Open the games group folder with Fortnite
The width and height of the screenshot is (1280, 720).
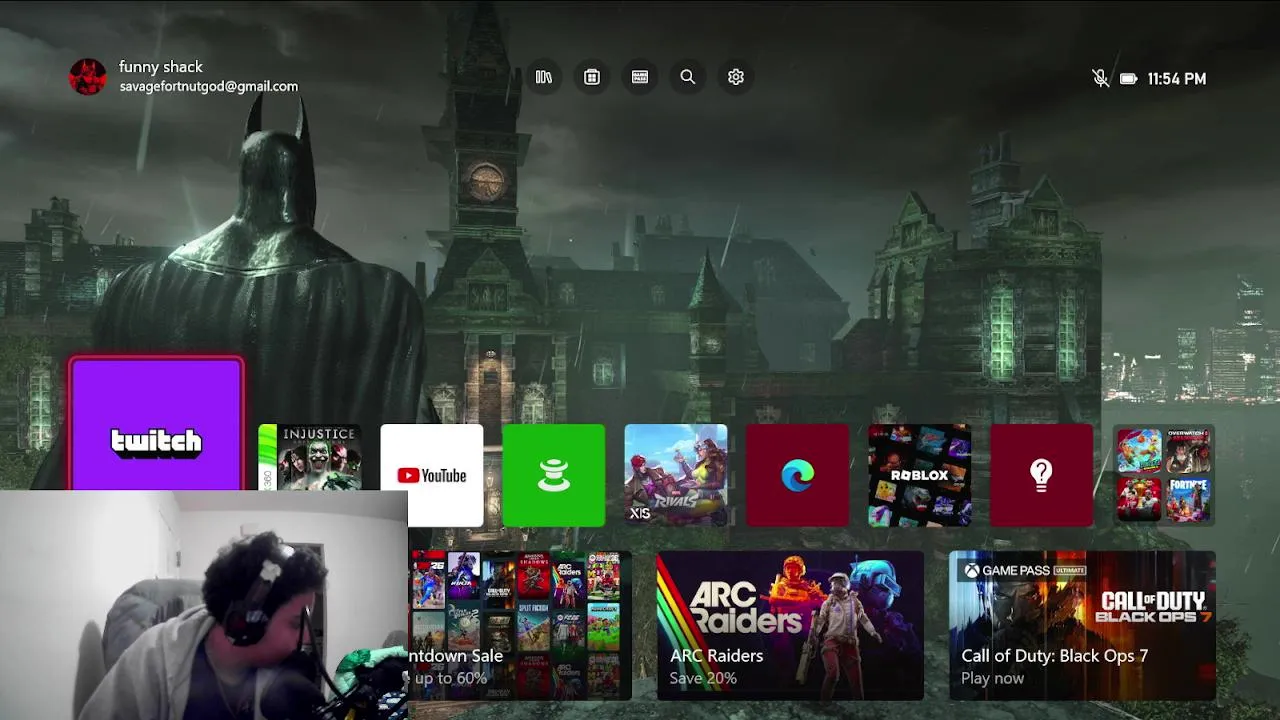pos(1164,475)
